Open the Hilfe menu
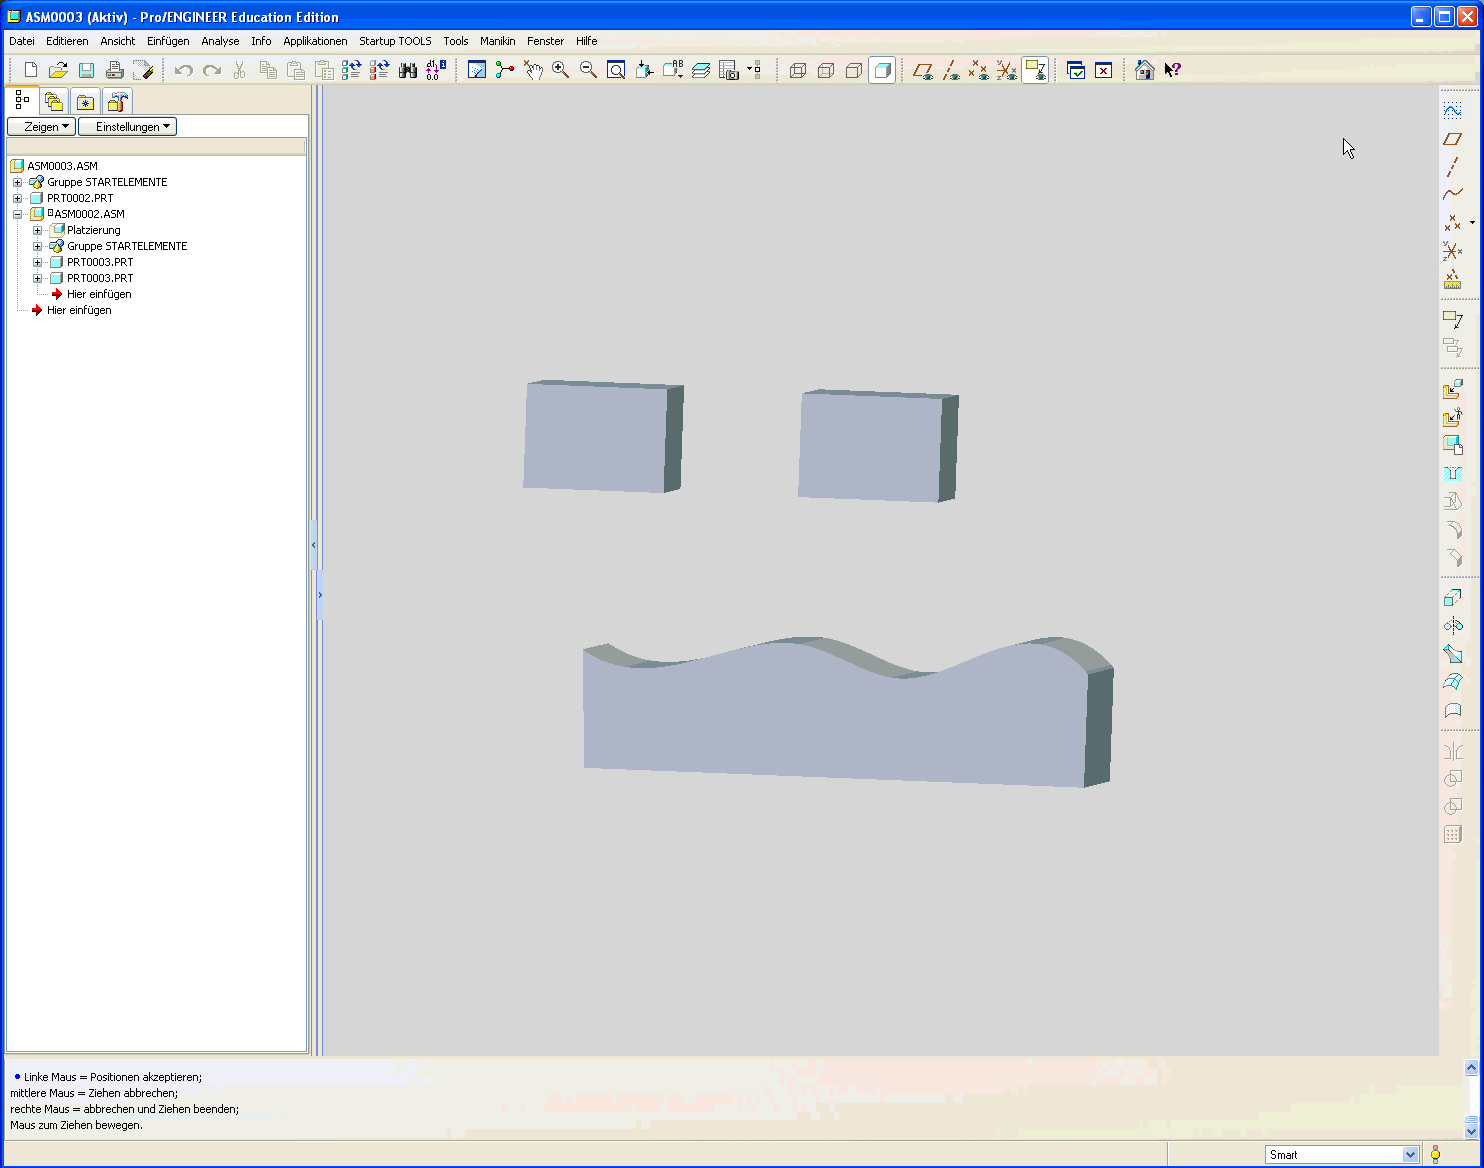This screenshot has height=1168, width=1484. pyautogui.click(x=587, y=41)
